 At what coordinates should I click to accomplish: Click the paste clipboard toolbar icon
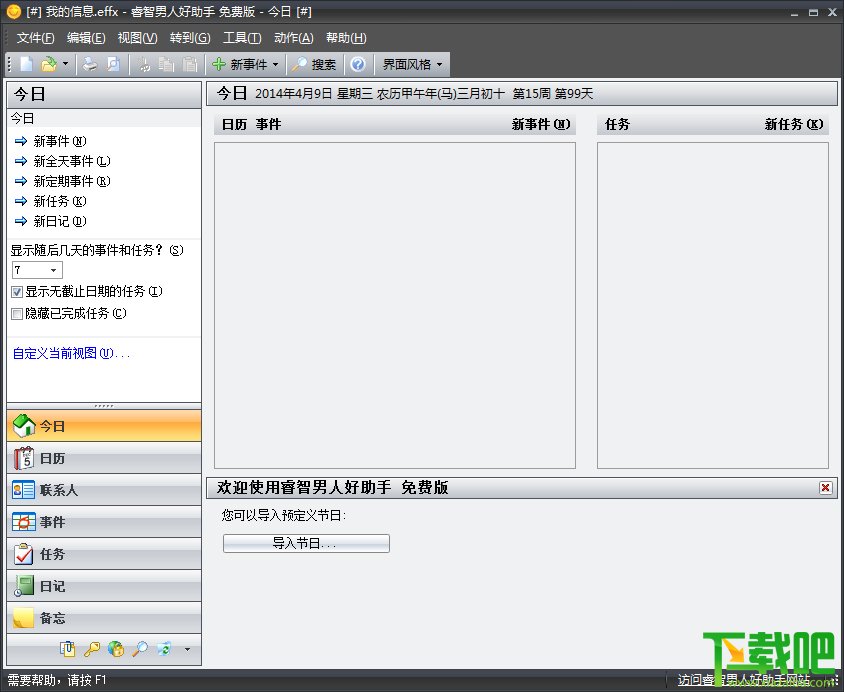[189, 65]
